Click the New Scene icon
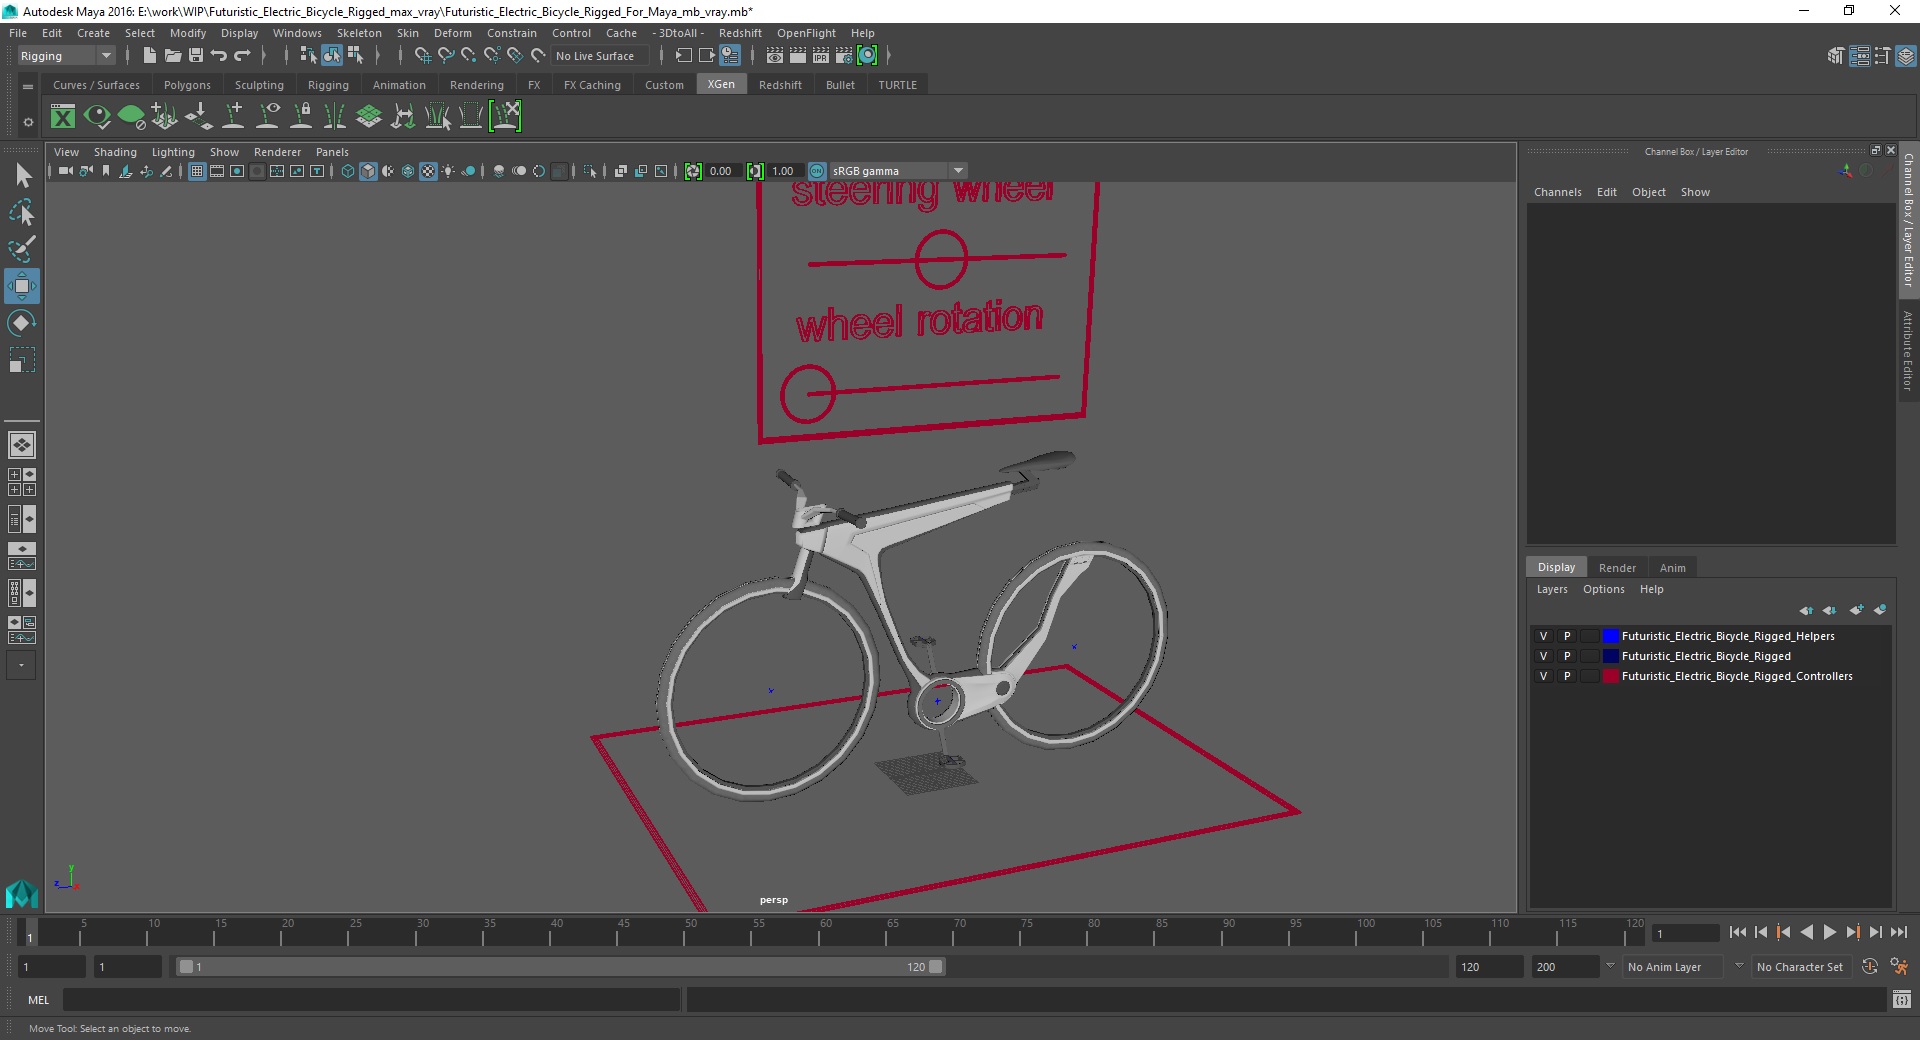 click(x=149, y=56)
